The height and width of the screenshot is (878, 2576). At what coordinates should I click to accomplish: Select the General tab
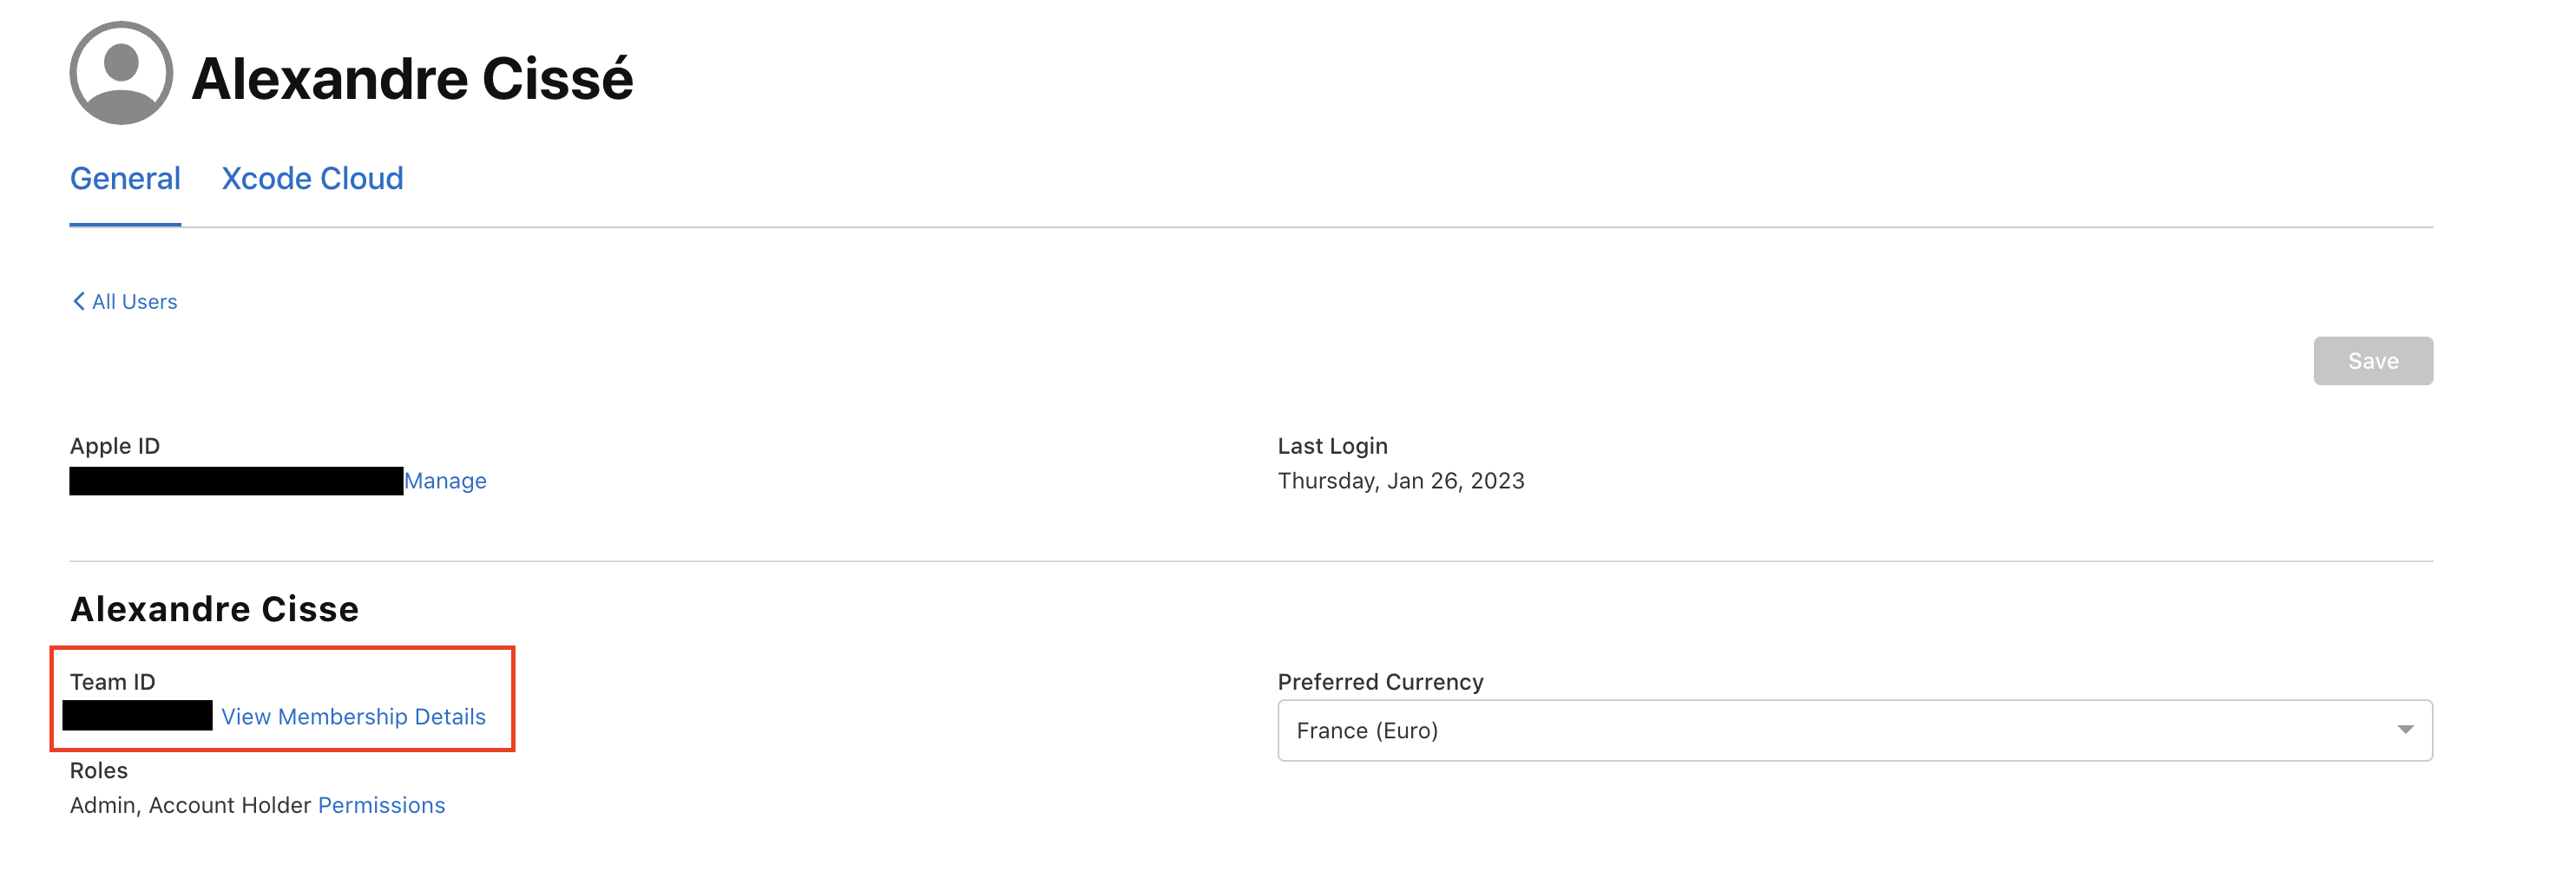[124, 177]
